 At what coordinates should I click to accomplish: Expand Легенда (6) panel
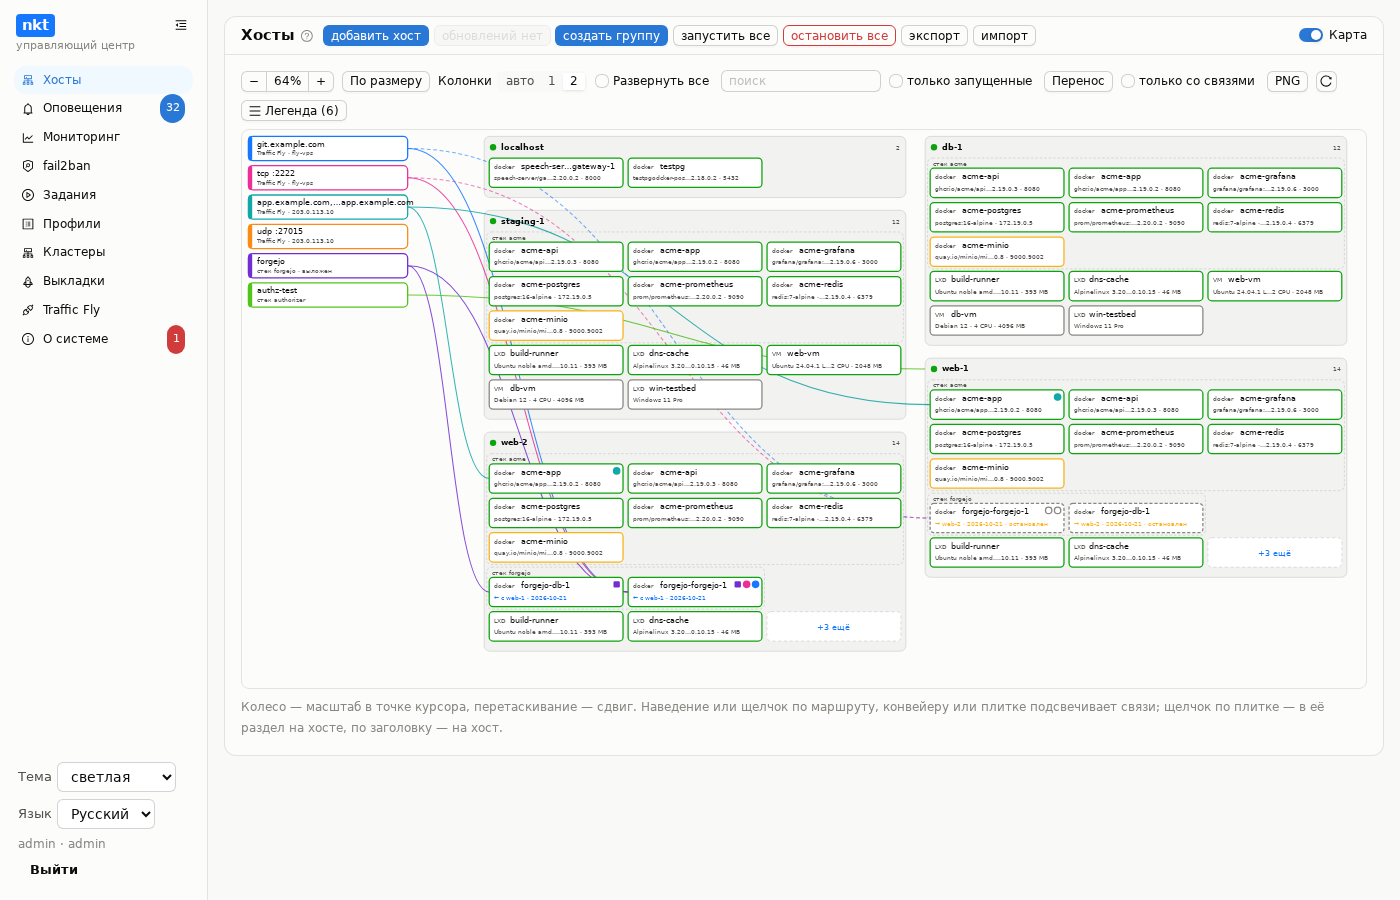(x=294, y=111)
